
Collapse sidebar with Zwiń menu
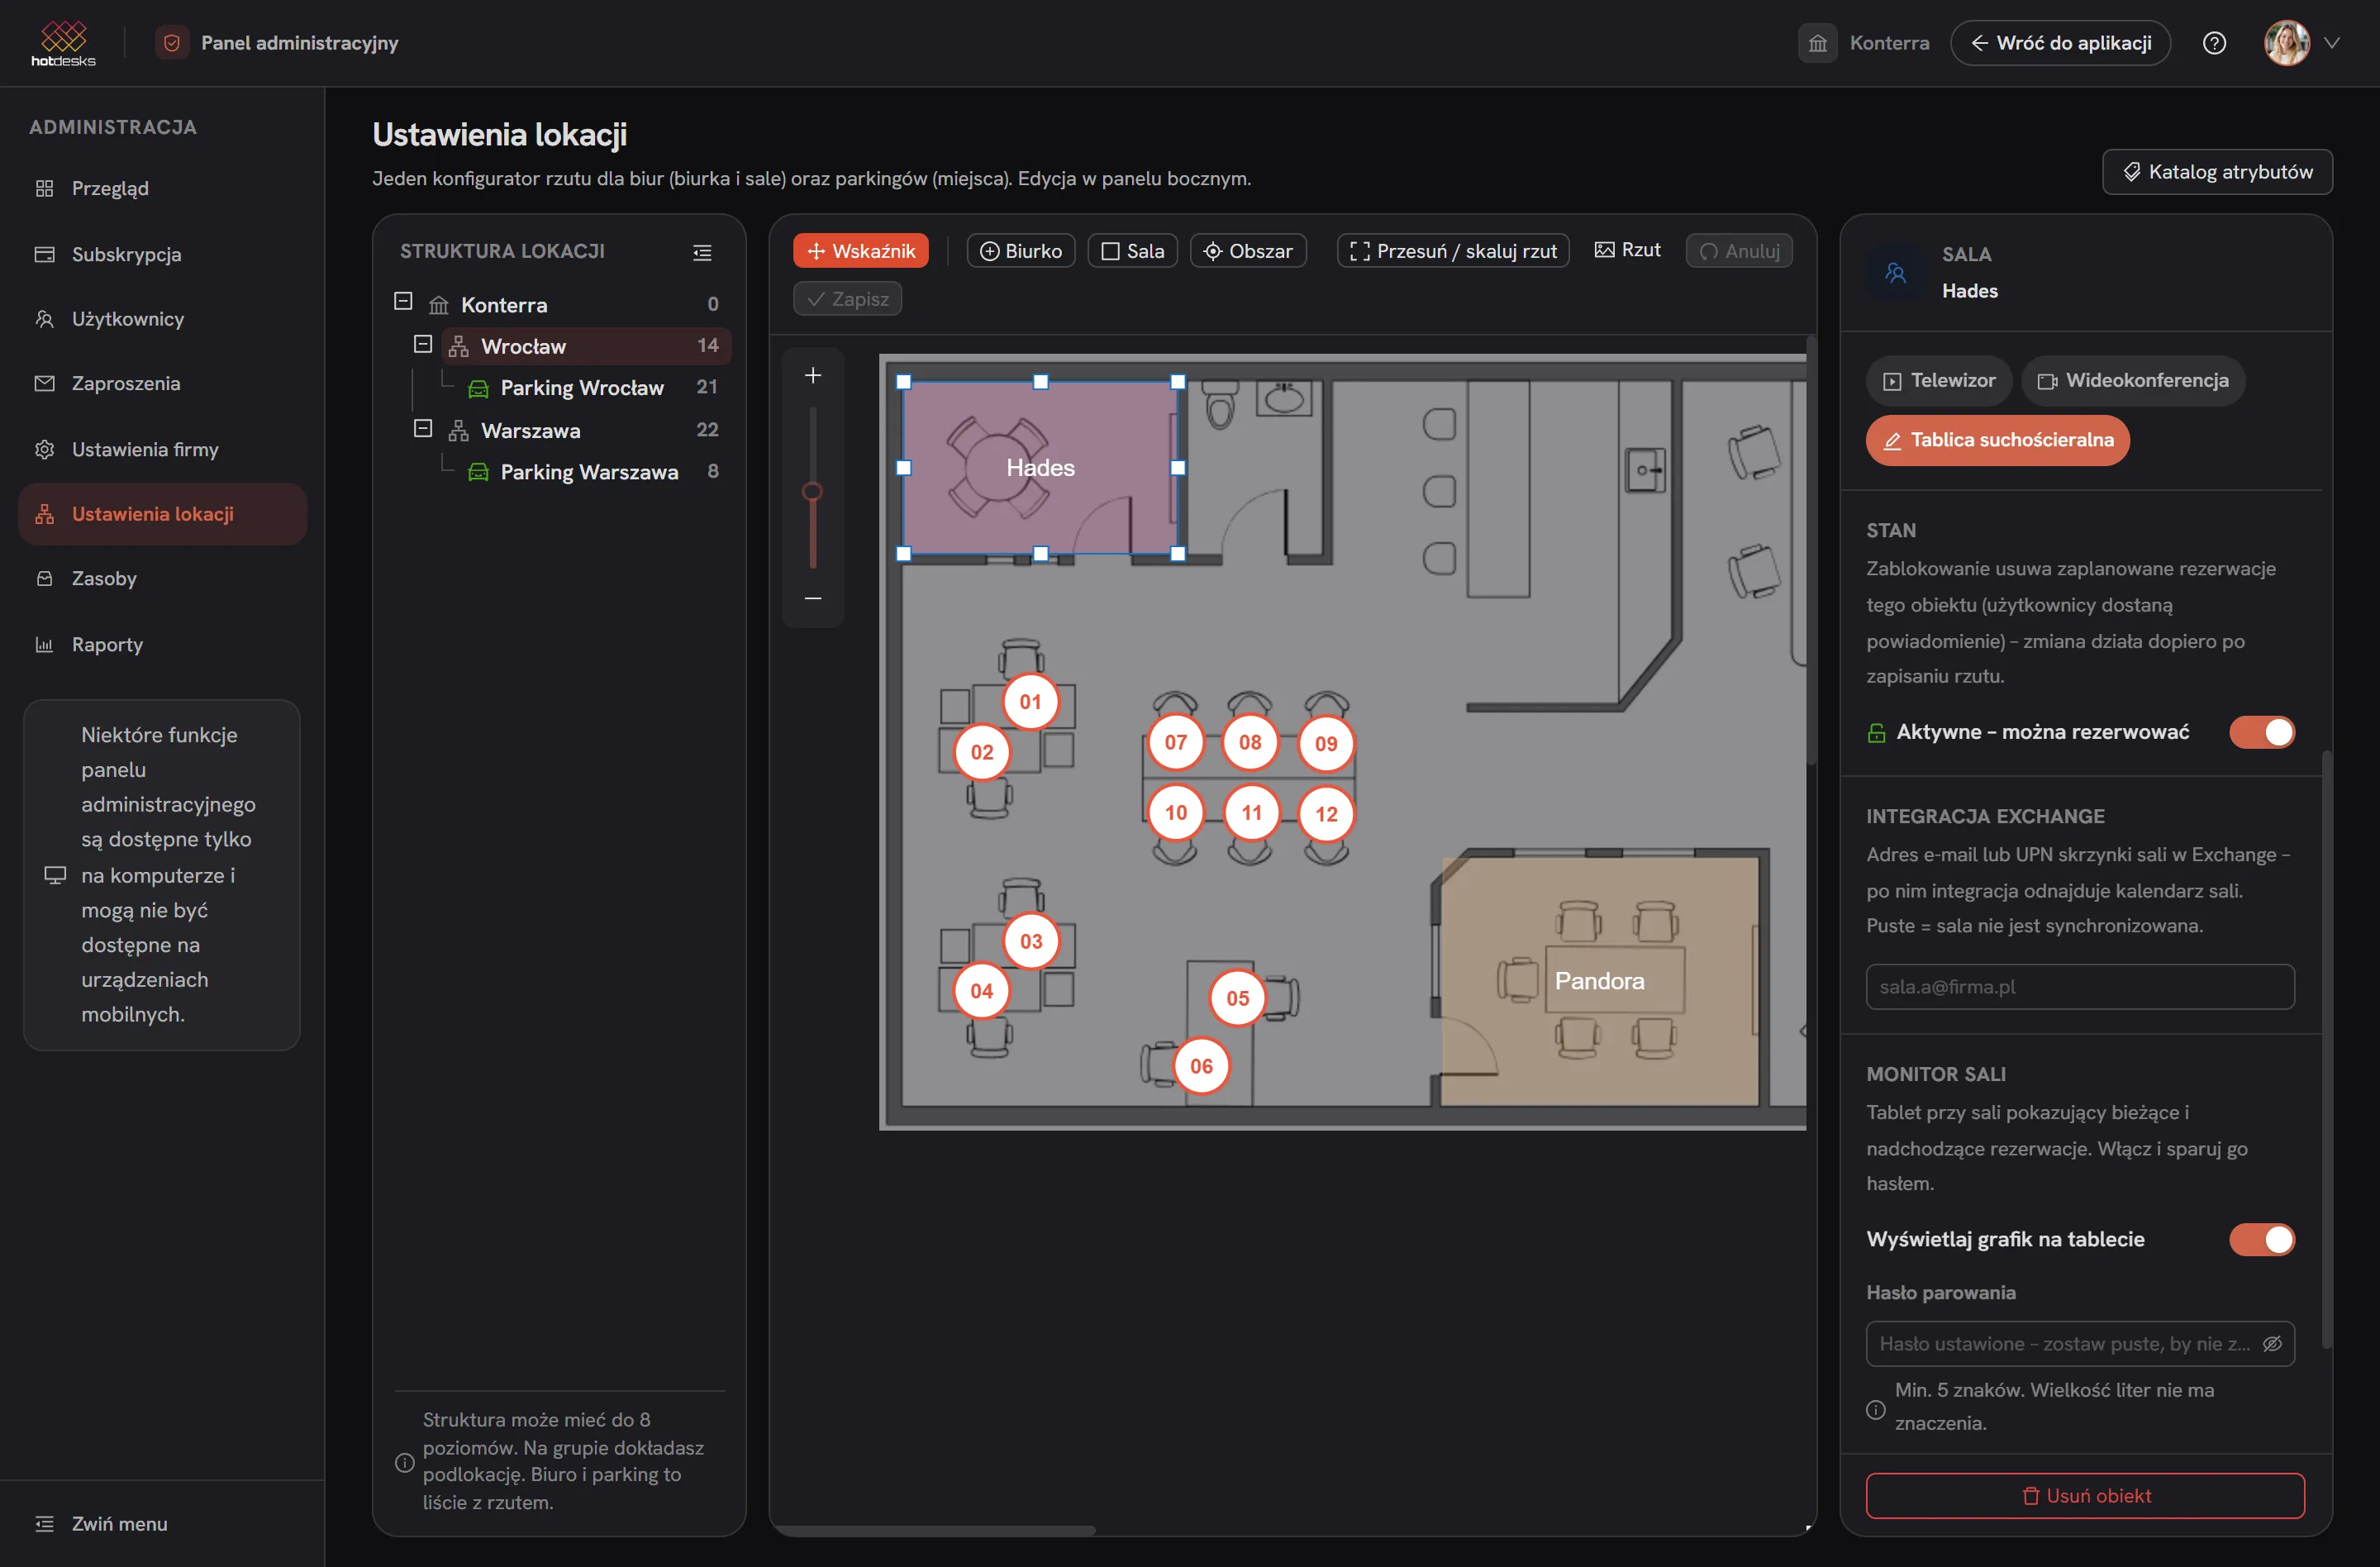[x=101, y=1524]
